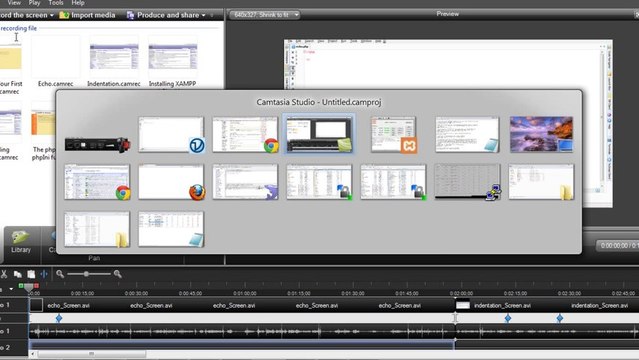Click the zoom keyframe diamond beneath the echo clip
Viewport: 639px width, 360px height.
click(x=59, y=318)
